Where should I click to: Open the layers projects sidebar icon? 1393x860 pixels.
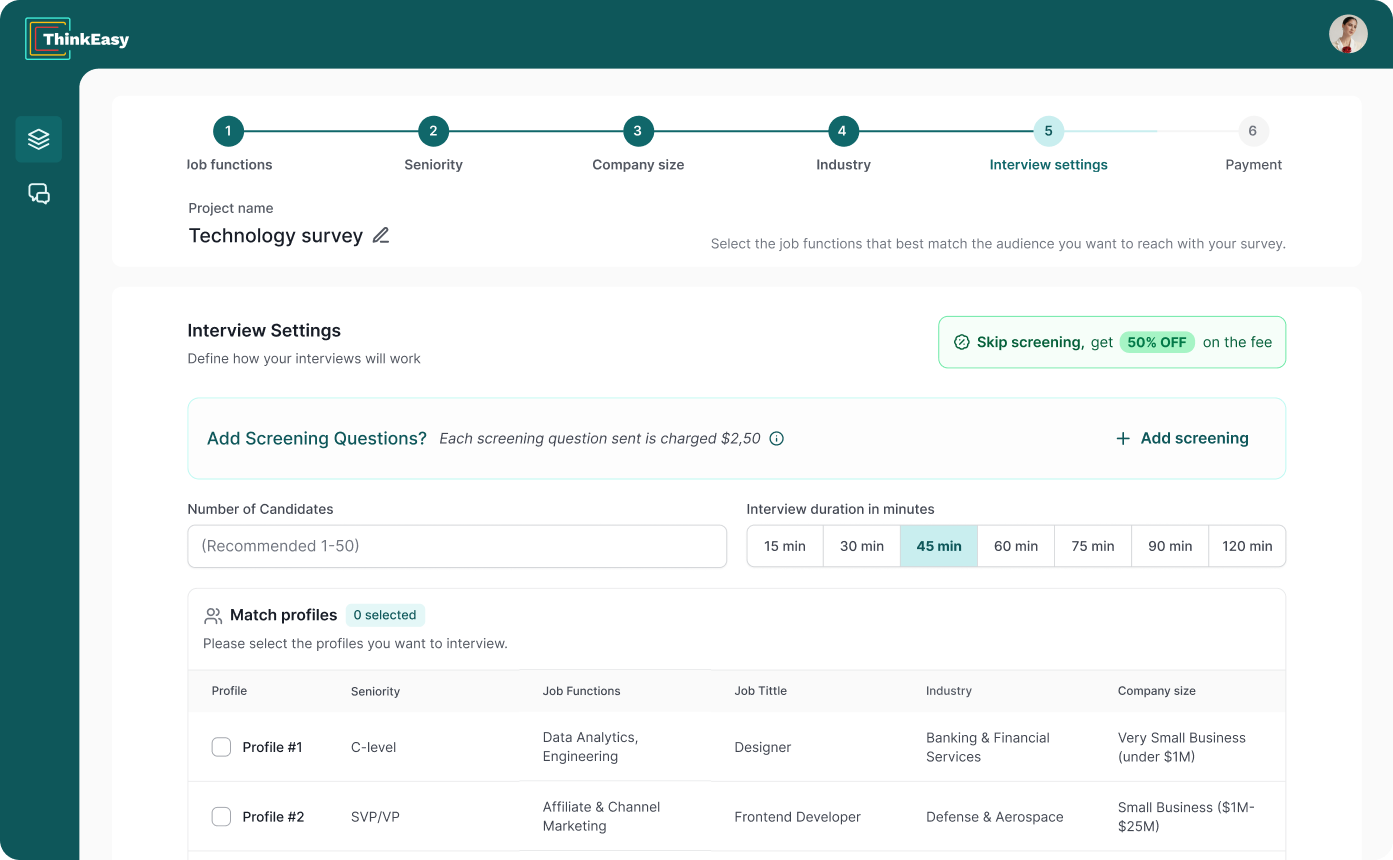point(39,139)
